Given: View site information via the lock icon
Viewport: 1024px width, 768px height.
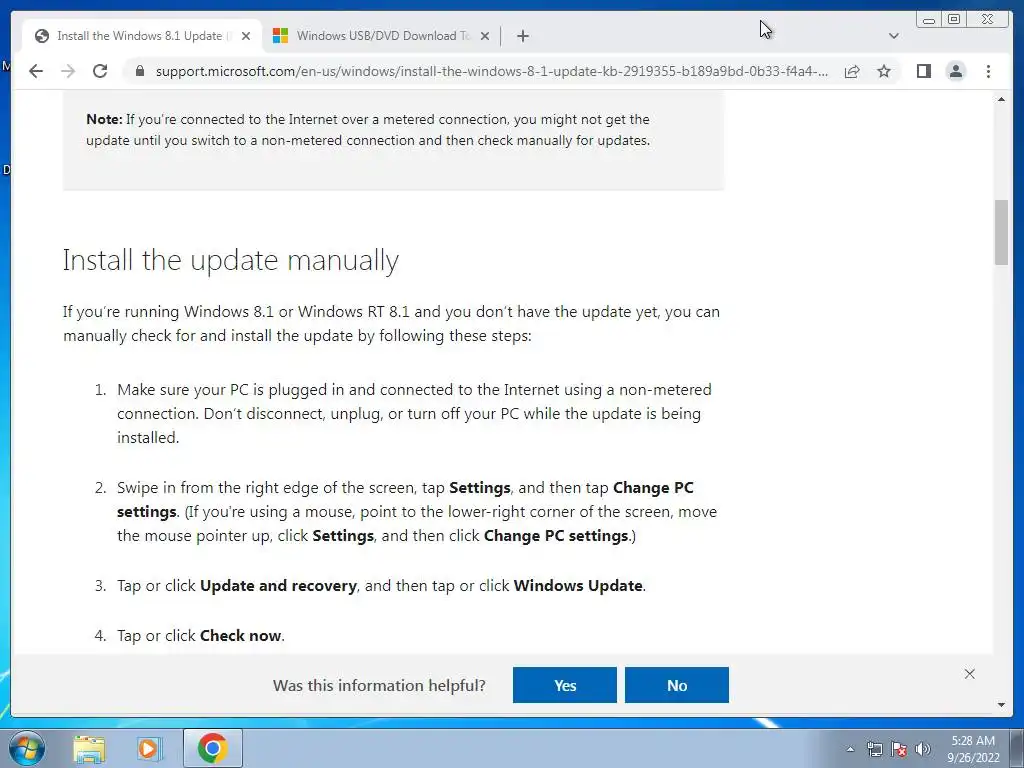Looking at the screenshot, I should pyautogui.click(x=140, y=71).
